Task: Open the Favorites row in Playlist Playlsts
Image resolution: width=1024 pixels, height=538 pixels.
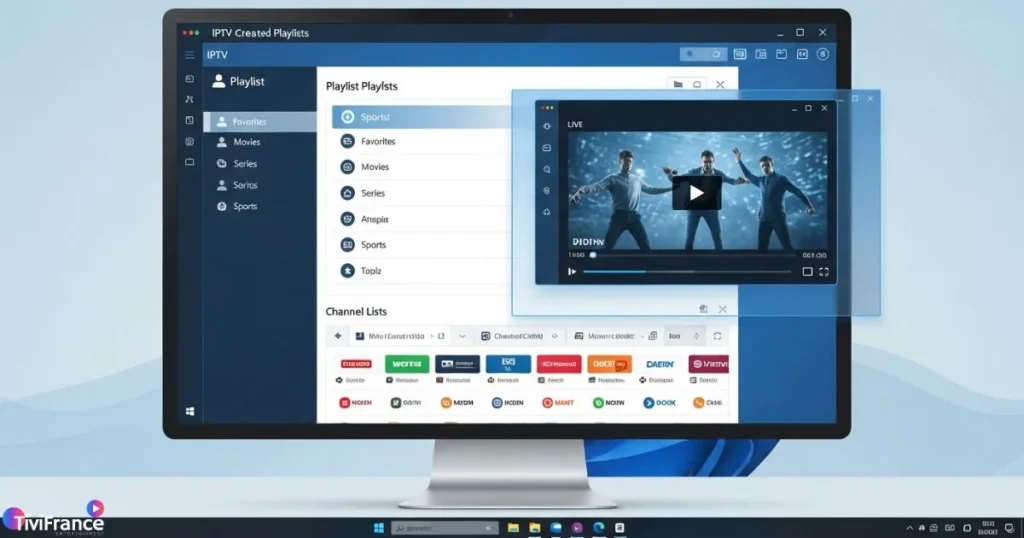Action: point(422,141)
